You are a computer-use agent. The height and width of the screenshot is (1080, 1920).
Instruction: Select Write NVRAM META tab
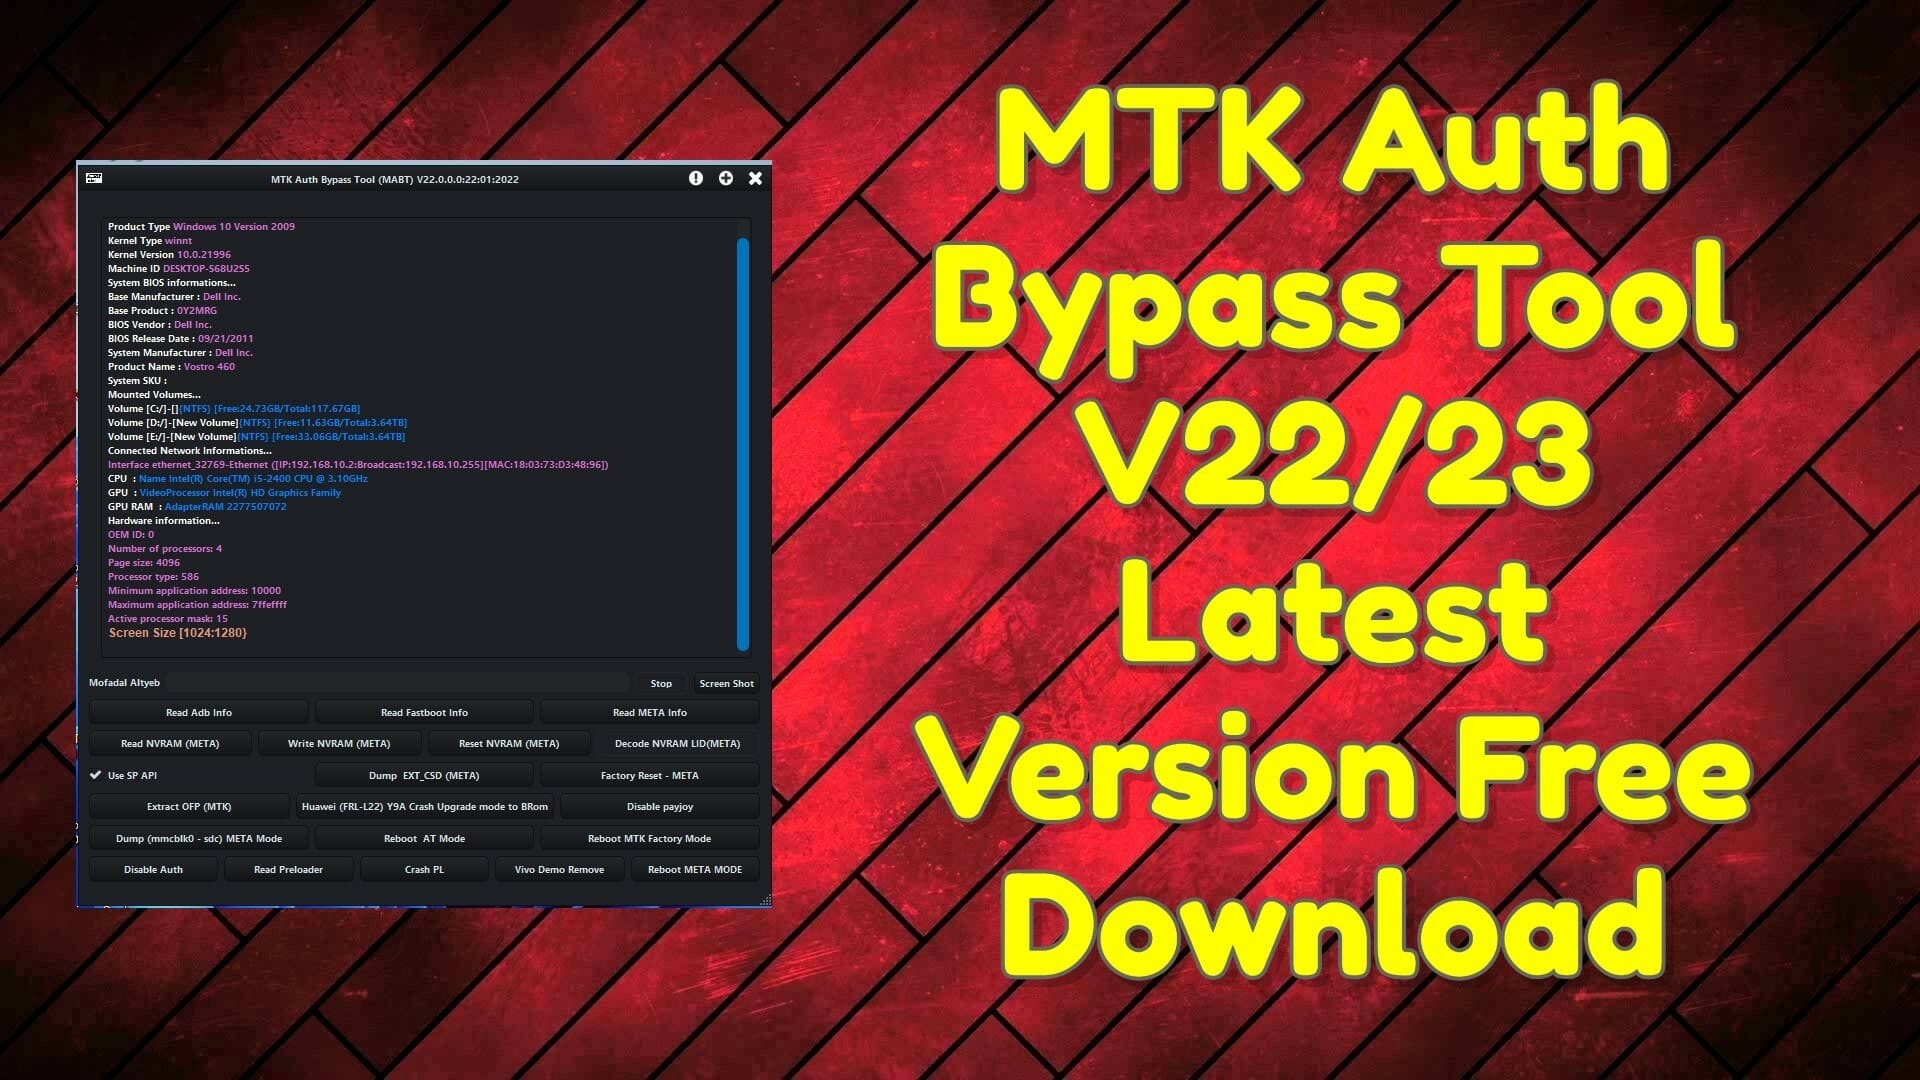[339, 742]
